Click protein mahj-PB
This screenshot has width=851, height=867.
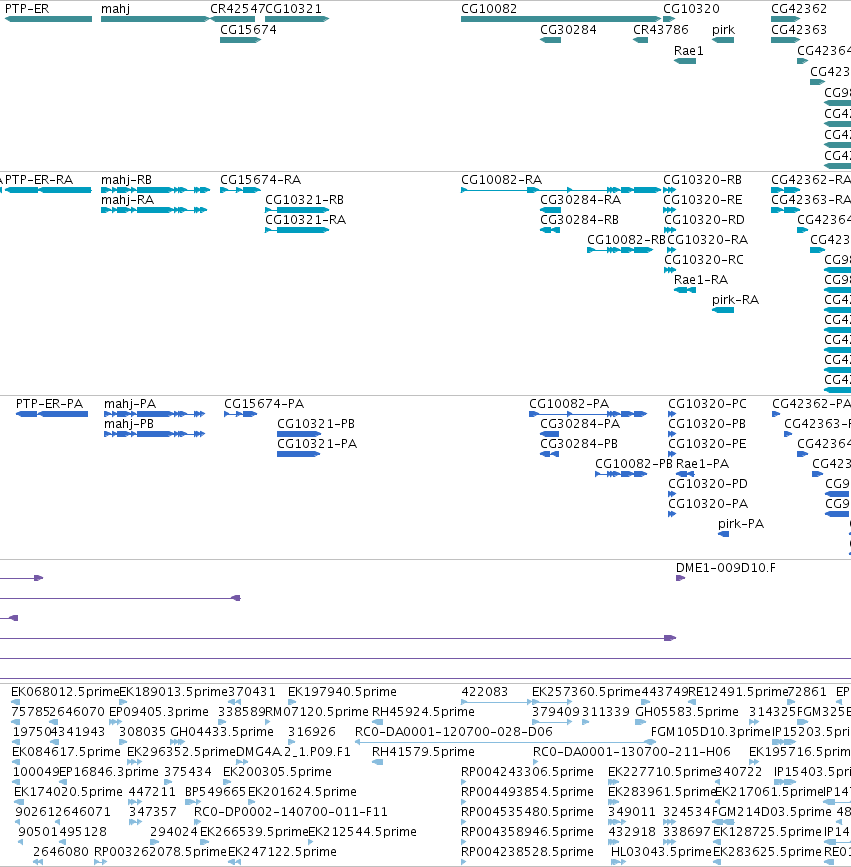click(129, 424)
